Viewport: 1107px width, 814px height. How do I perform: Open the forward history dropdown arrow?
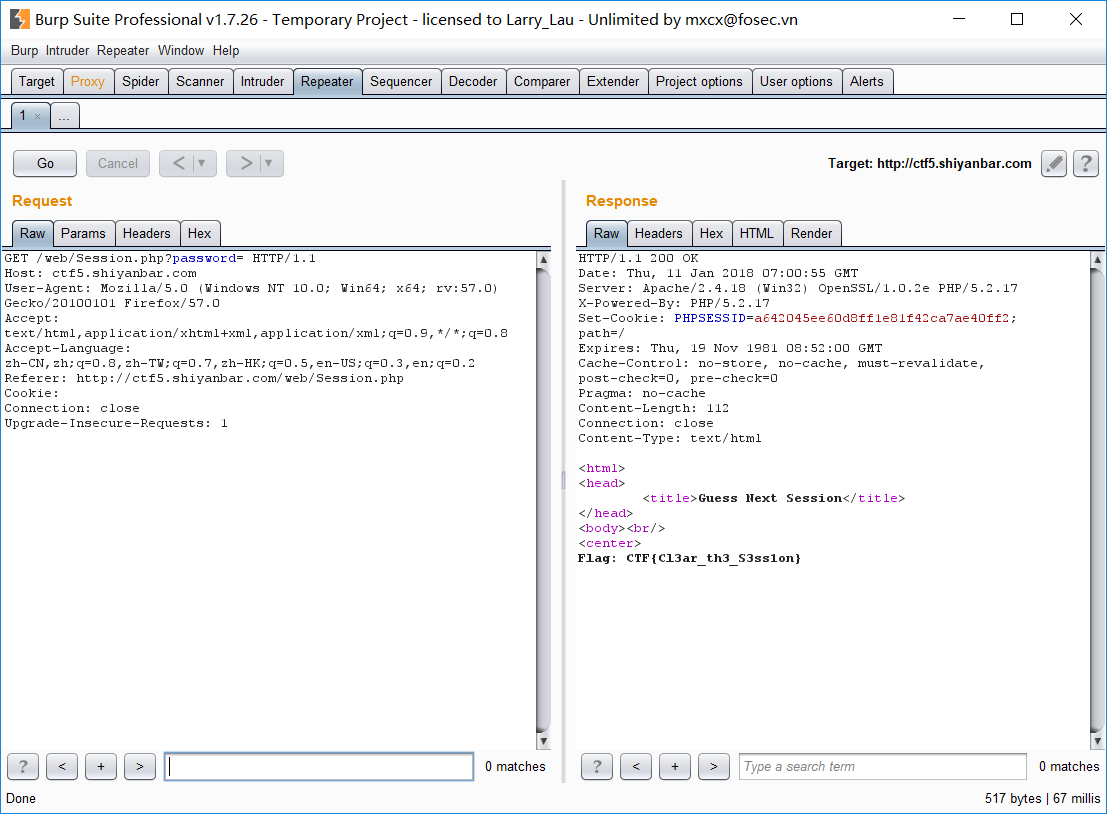click(x=269, y=164)
